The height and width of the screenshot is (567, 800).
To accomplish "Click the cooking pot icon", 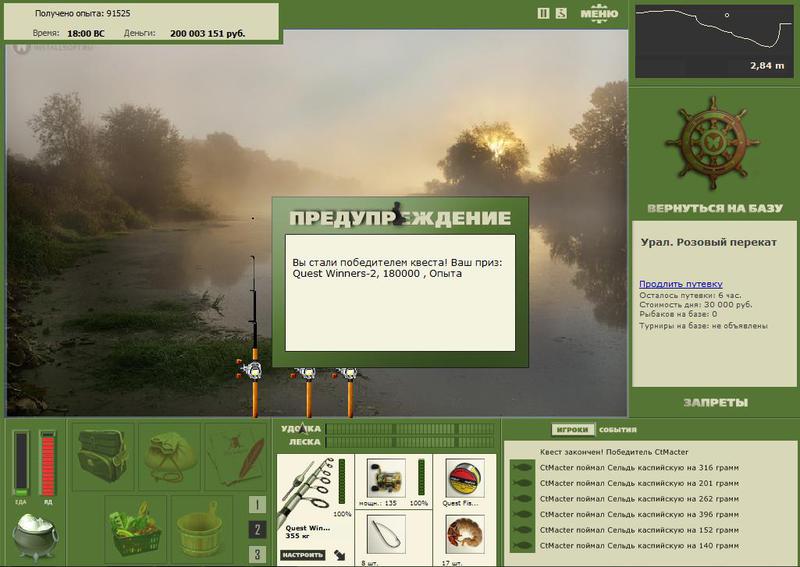I will [35, 536].
